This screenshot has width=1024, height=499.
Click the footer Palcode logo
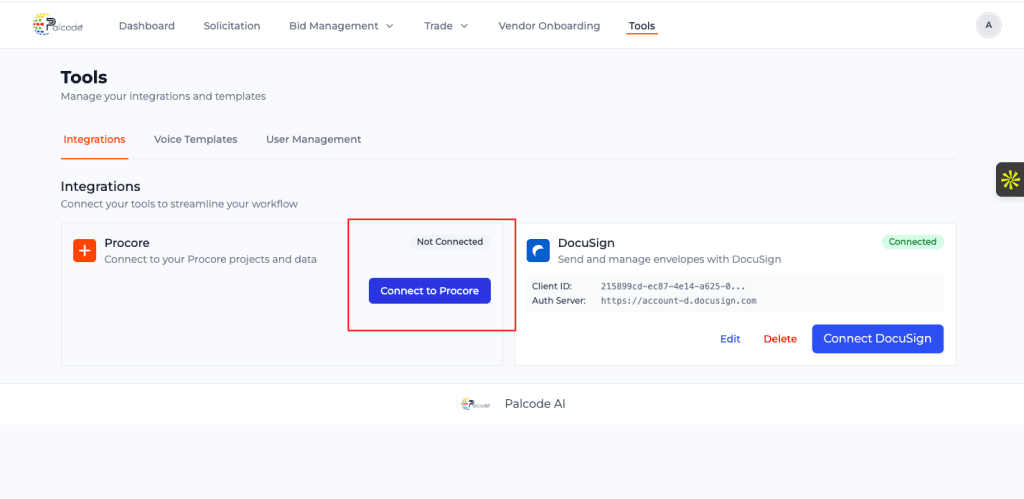pyautogui.click(x=476, y=404)
